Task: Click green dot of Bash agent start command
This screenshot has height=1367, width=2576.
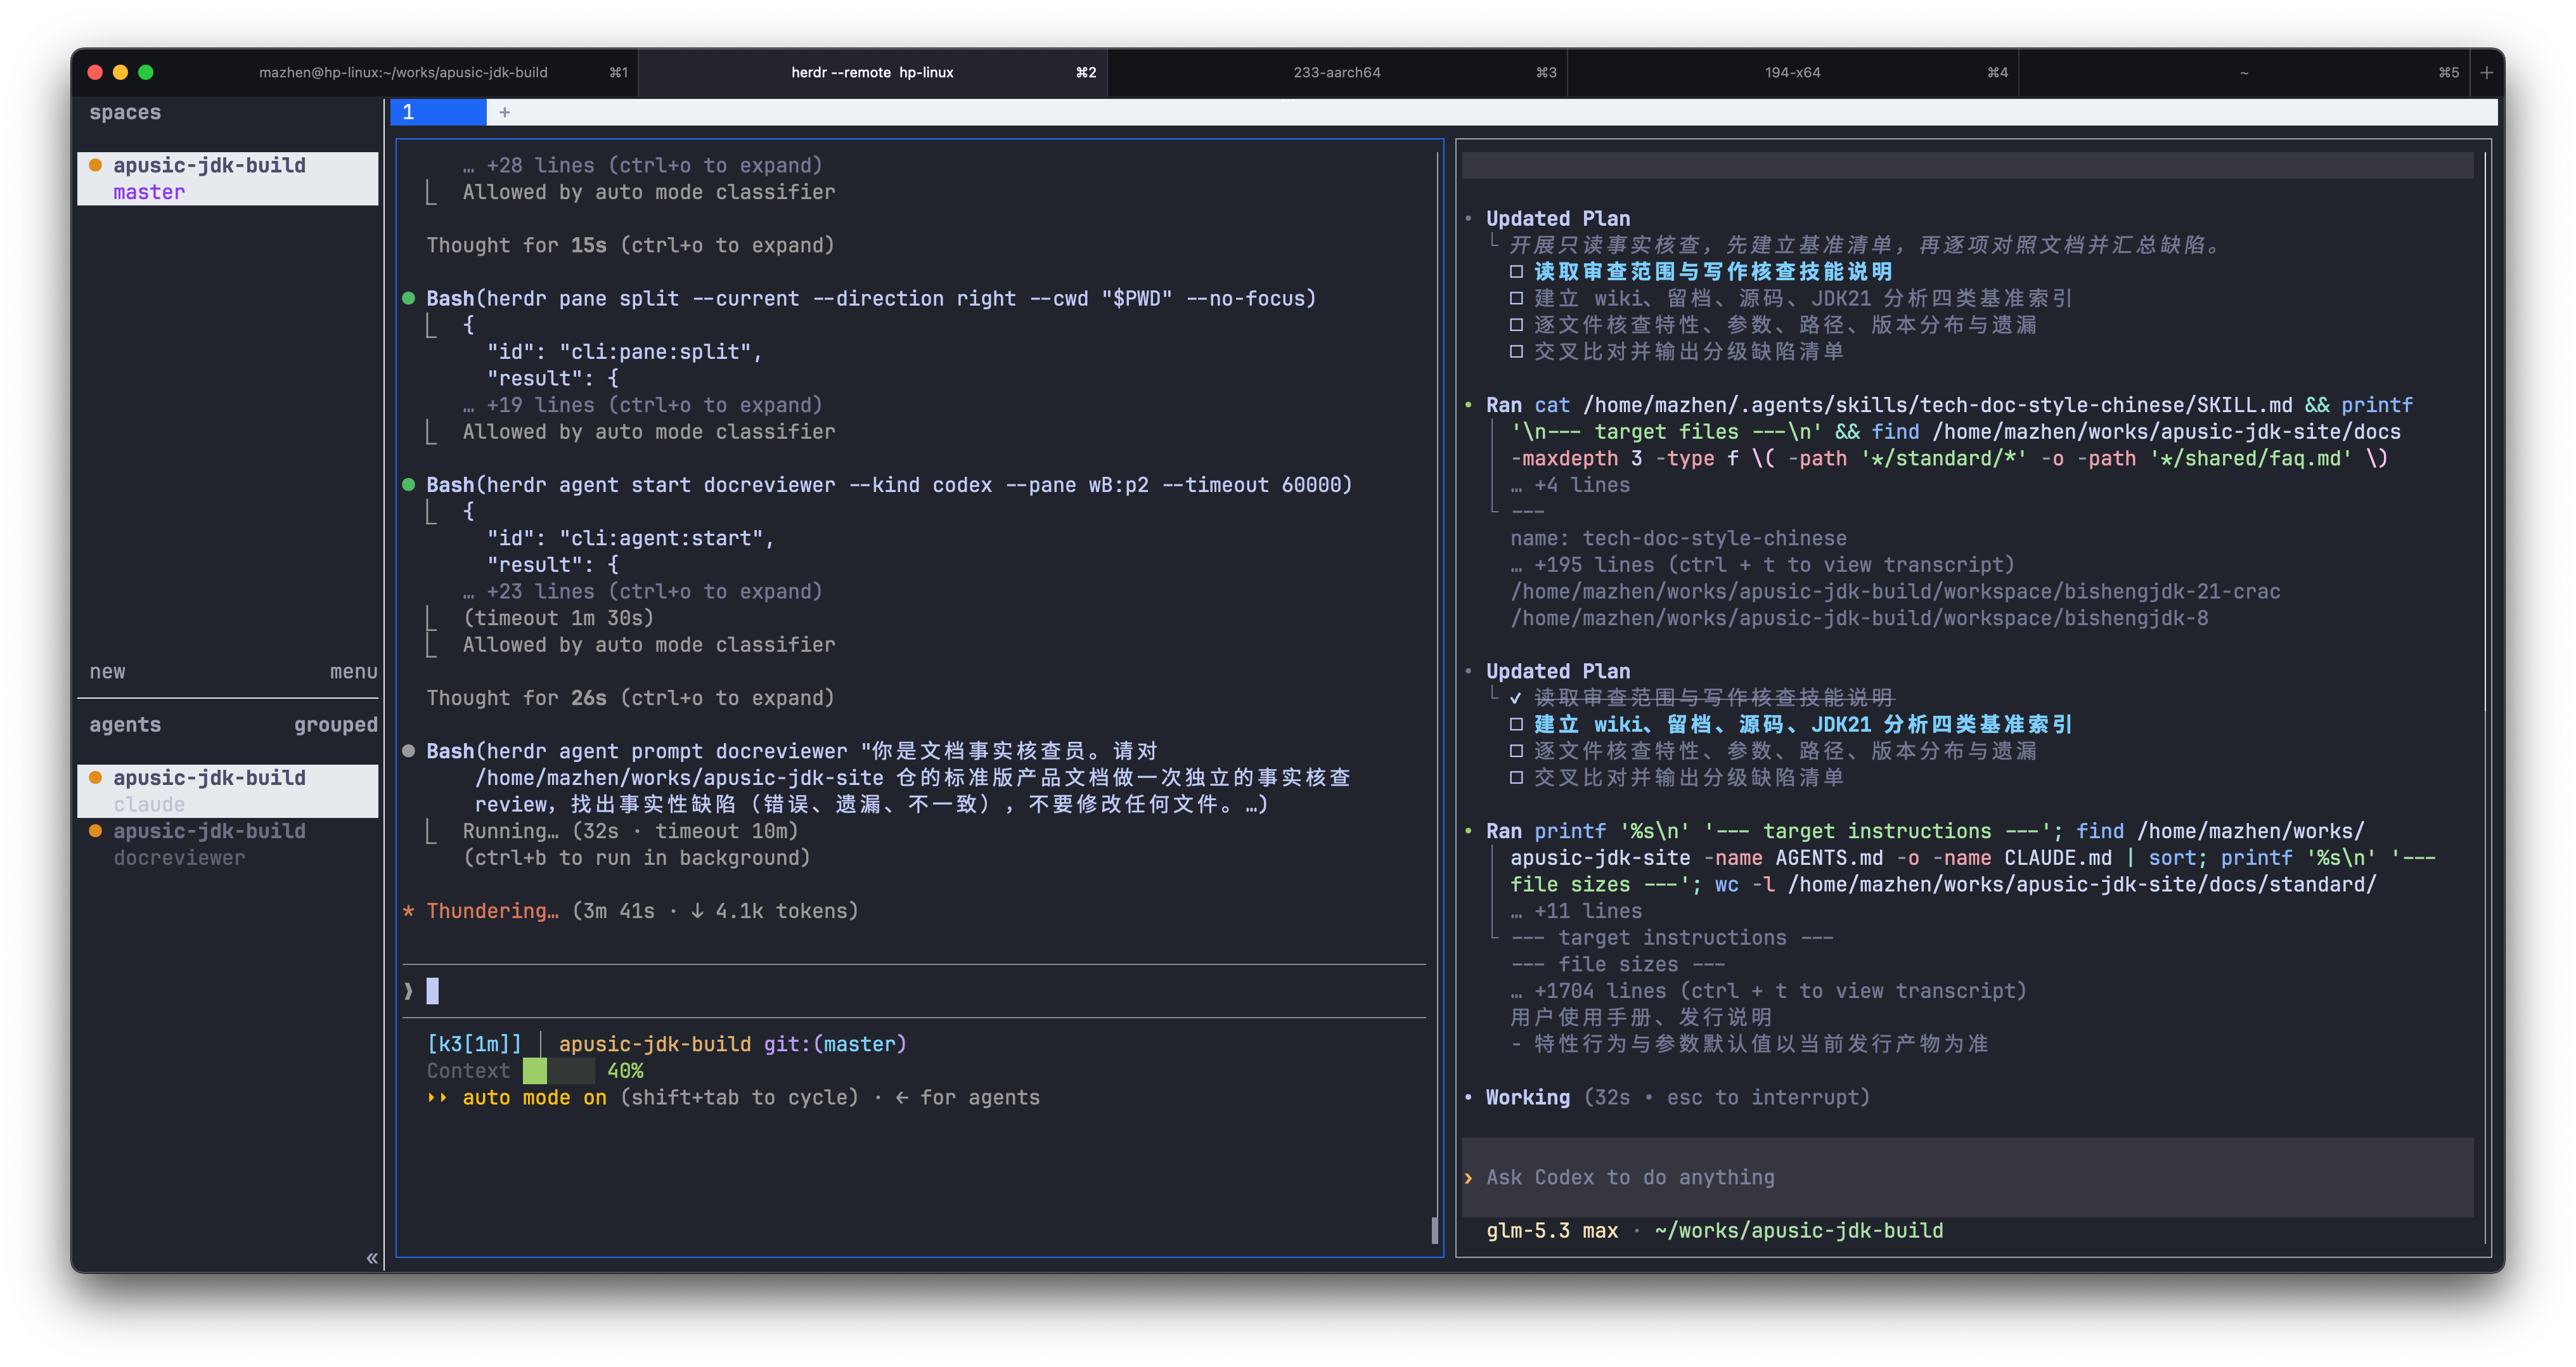Action: point(408,484)
